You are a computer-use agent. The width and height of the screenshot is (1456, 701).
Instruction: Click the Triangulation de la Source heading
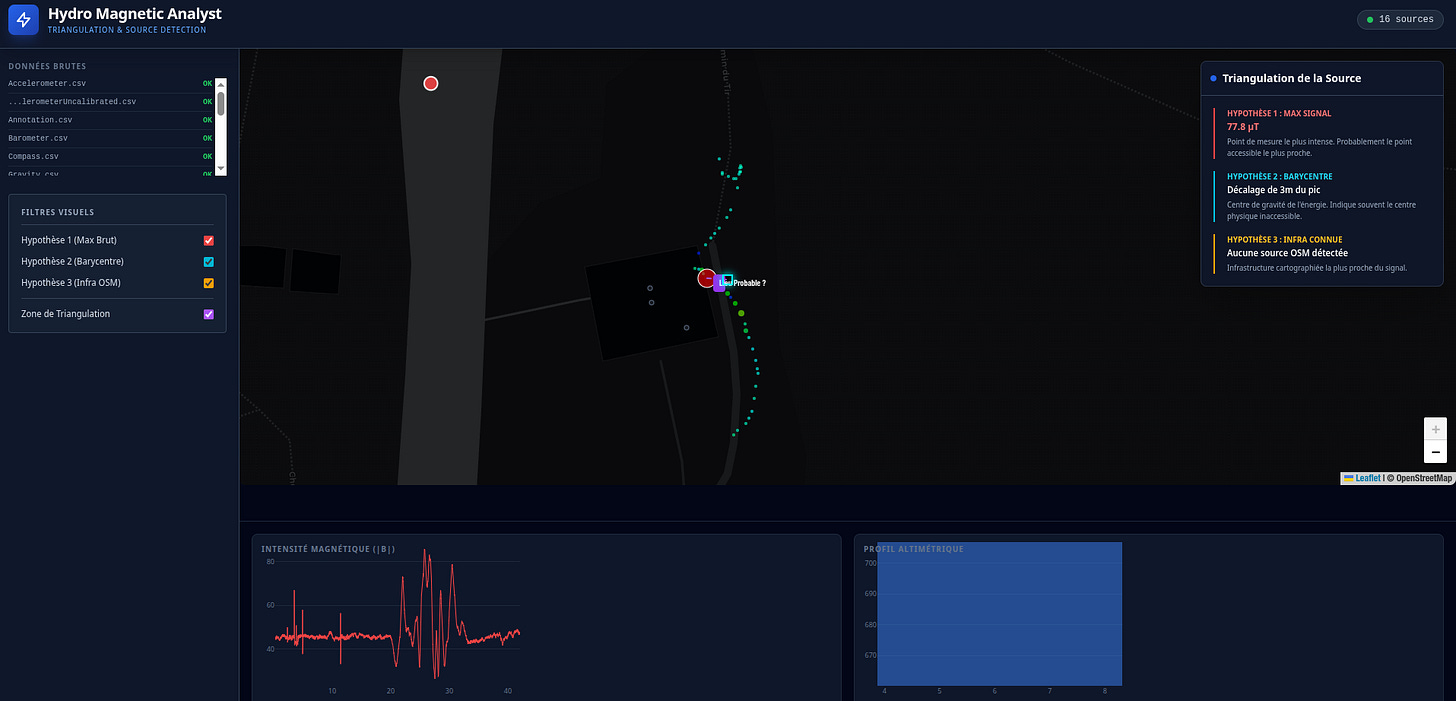pos(1291,78)
